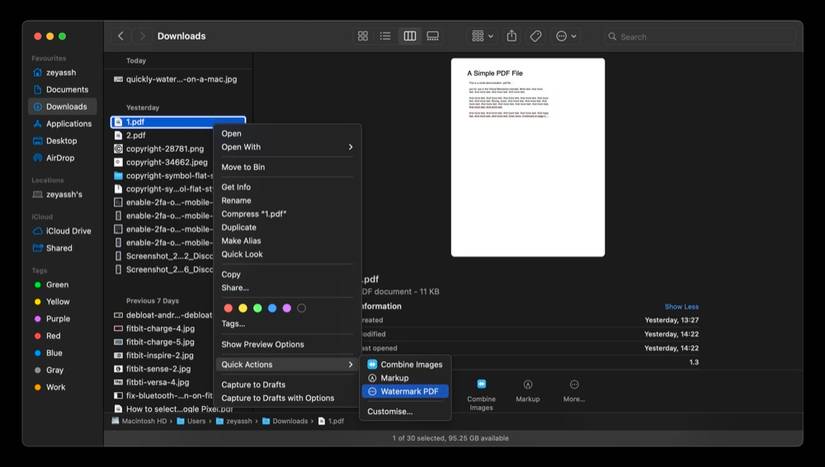Switch to list view in toolbar
Image resolution: width=825 pixels, height=467 pixels.
385,36
